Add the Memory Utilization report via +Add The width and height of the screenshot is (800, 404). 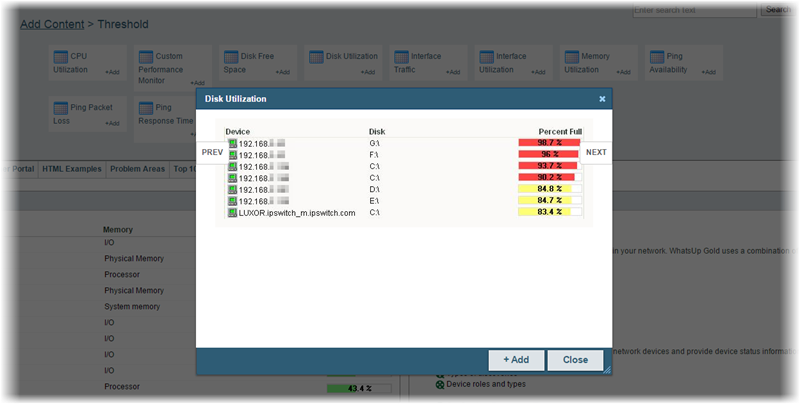tap(623, 72)
